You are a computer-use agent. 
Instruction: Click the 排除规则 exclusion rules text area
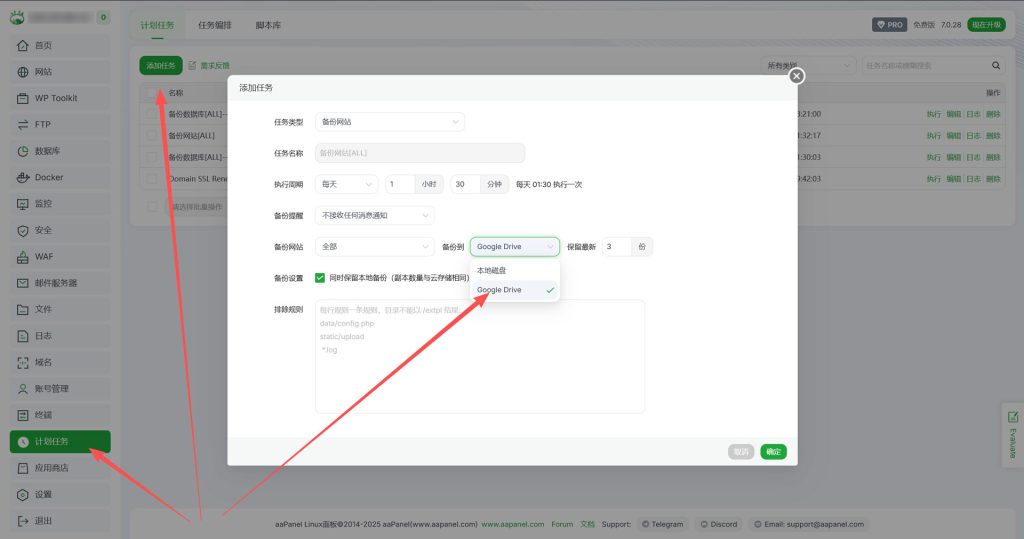click(x=479, y=370)
